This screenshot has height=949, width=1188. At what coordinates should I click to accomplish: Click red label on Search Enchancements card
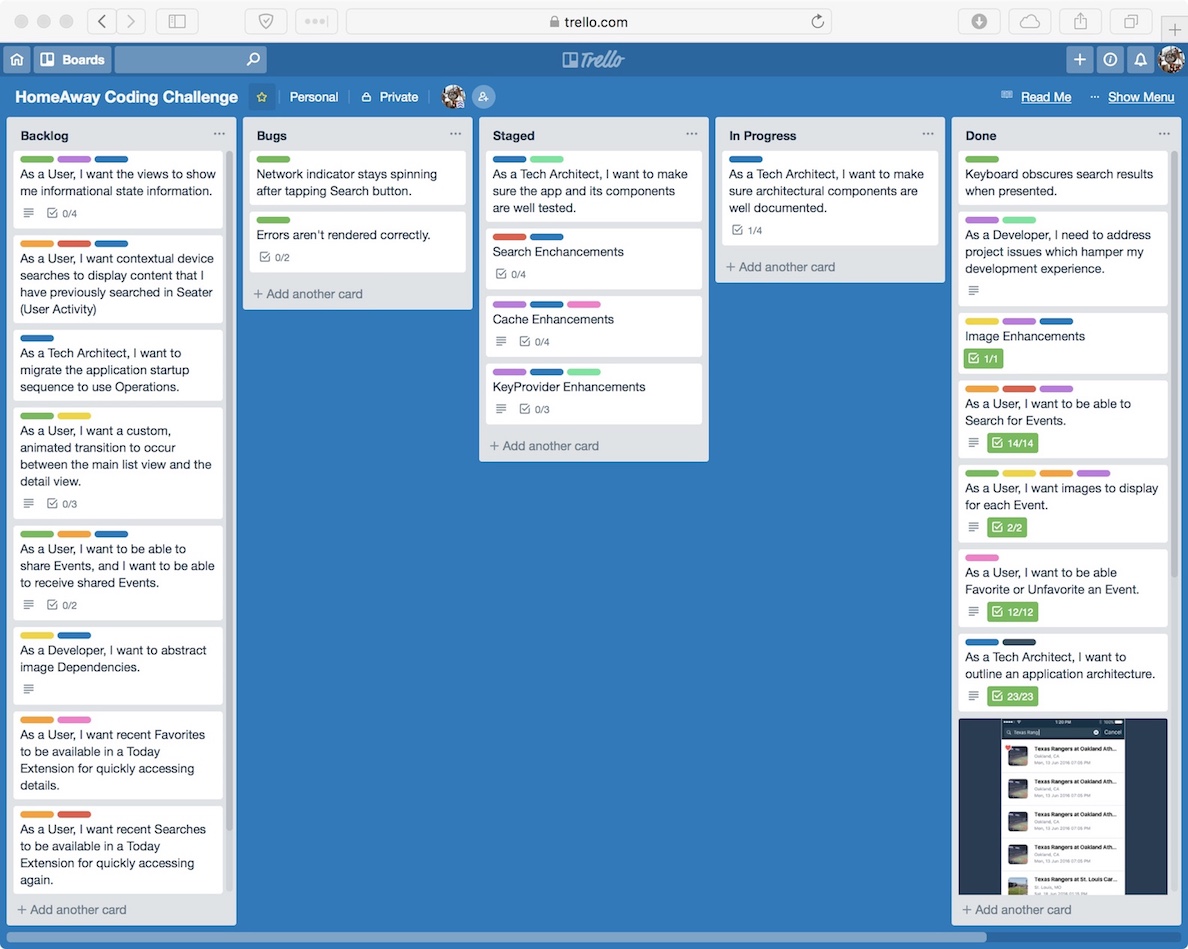(x=509, y=237)
